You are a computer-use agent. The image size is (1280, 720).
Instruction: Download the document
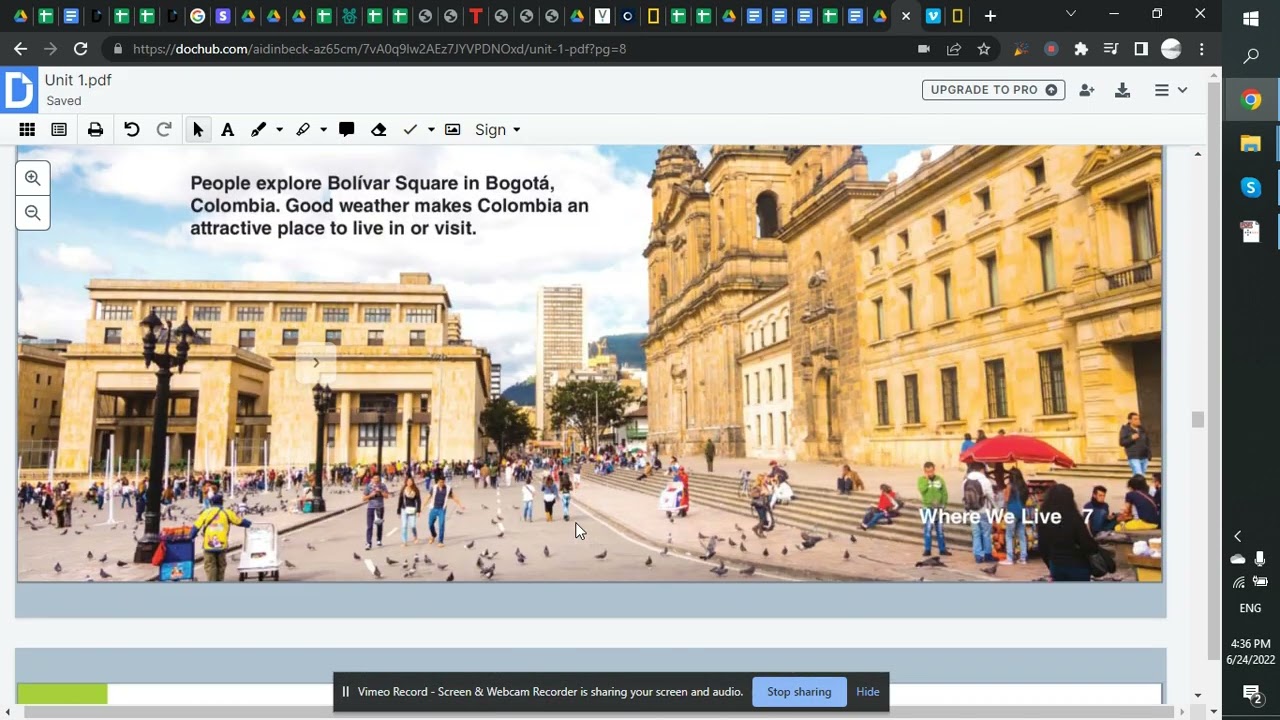pyautogui.click(x=1122, y=90)
